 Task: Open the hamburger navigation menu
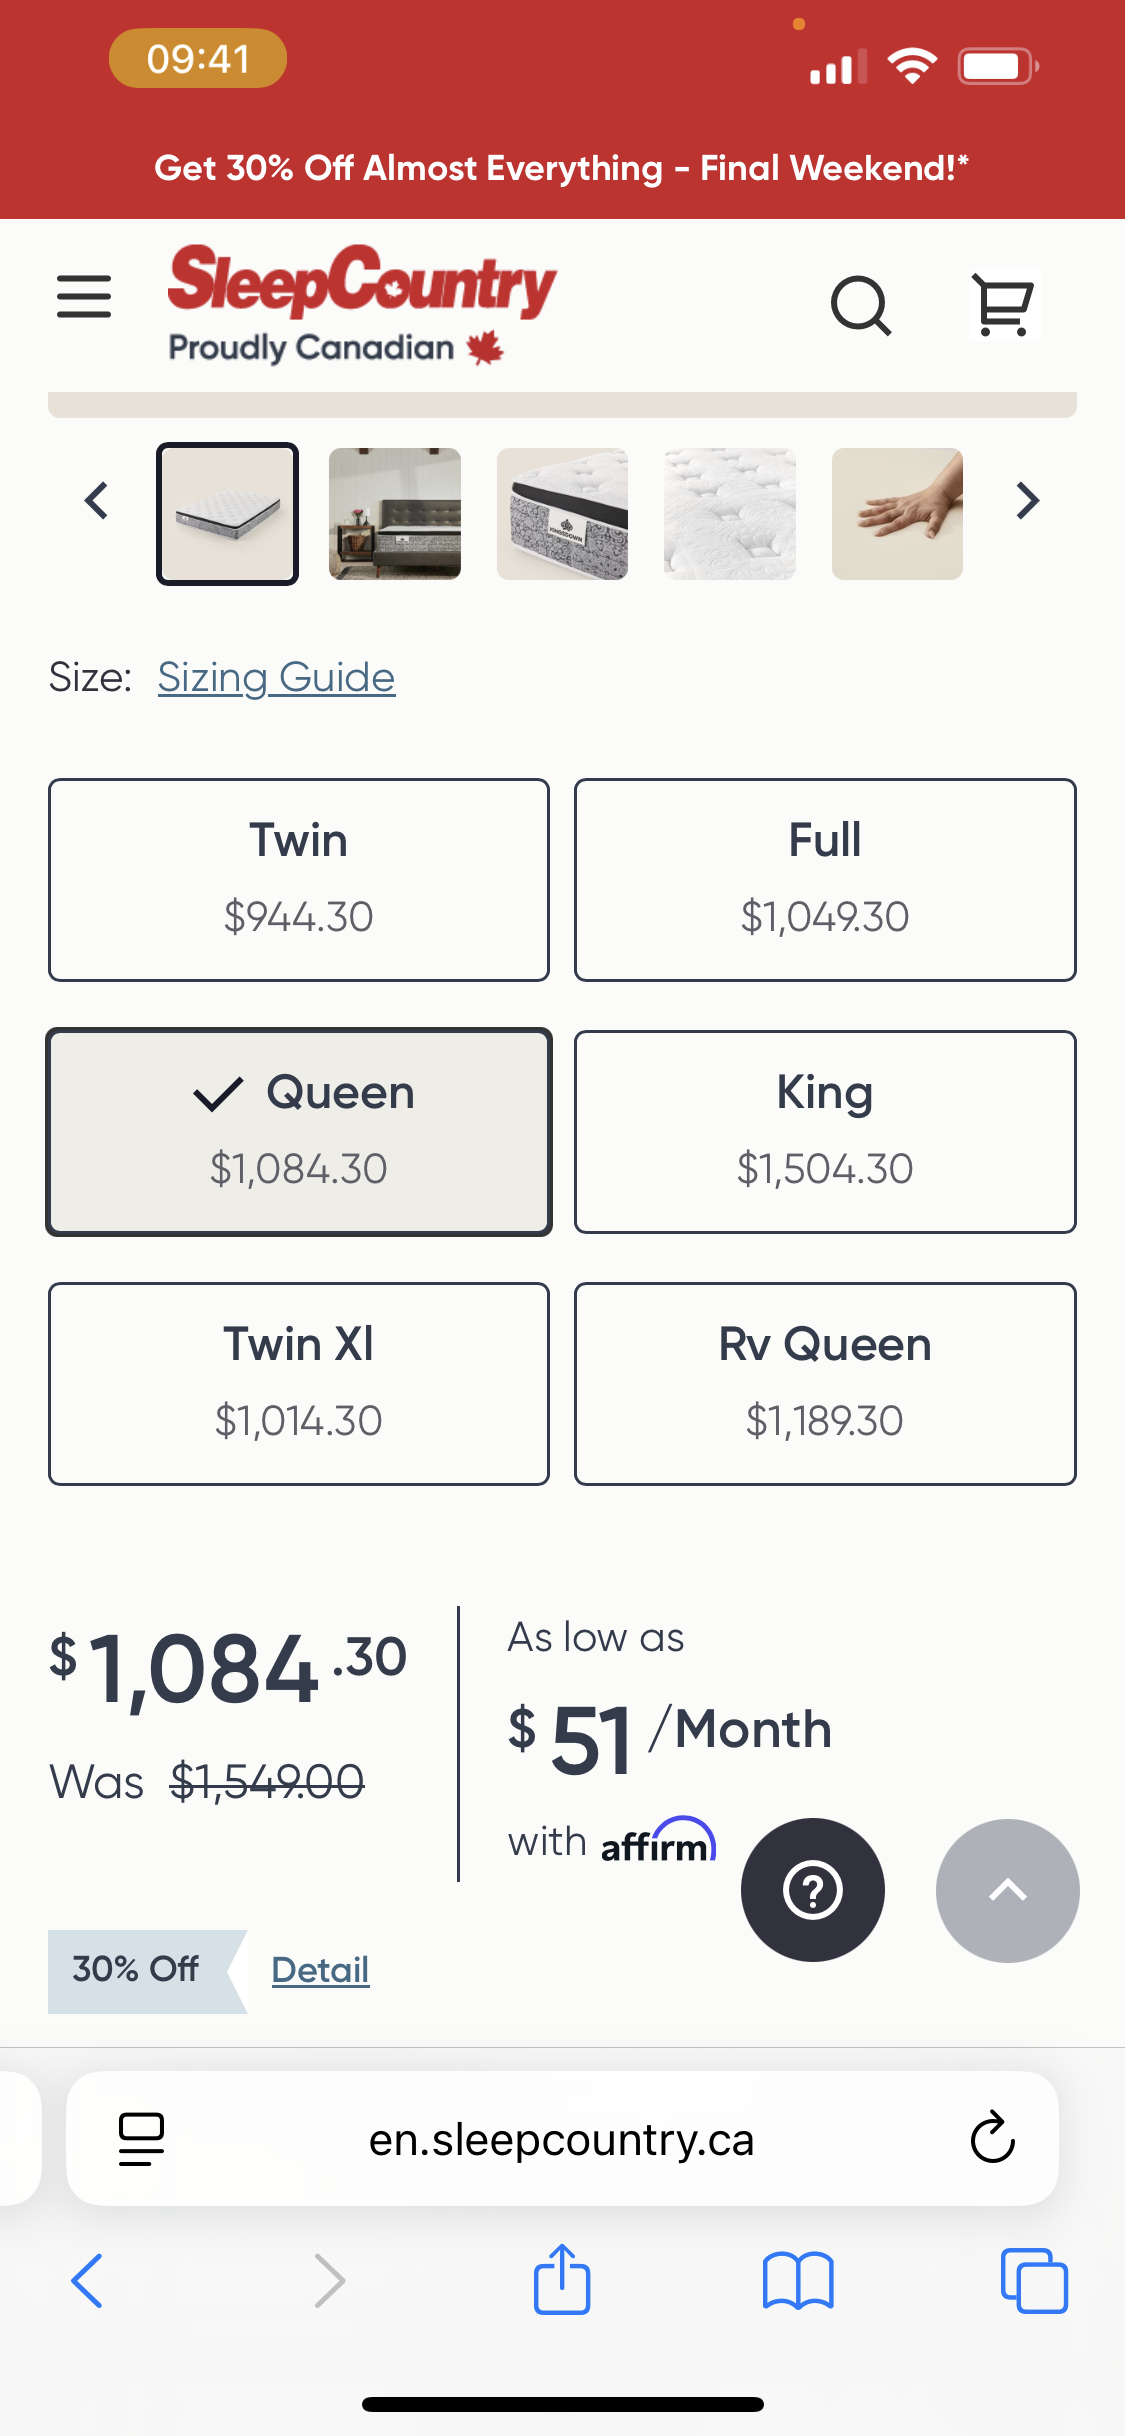(84, 297)
